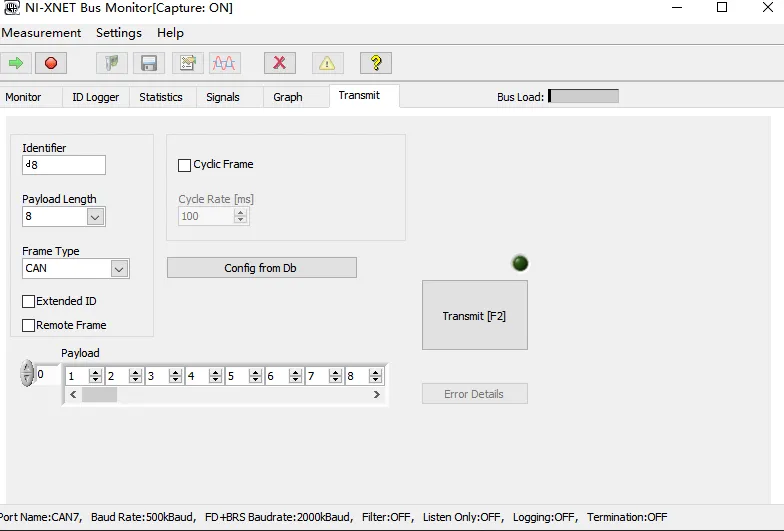This screenshot has width=784, height=531.
Task: Click the payload byte 8 stepper
Action: (x=375, y=376)
